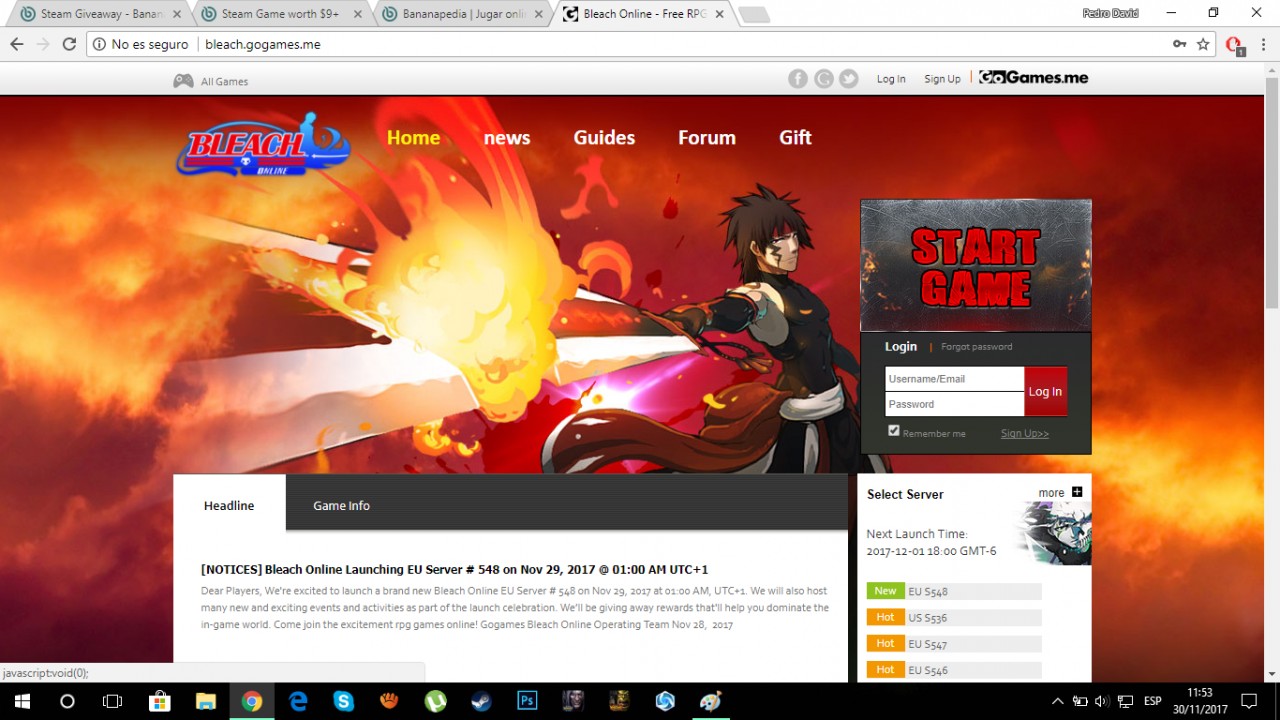Image resolution: width=1280 pixels, height=720 pixels.
Task: Launch Microsoft Store from the taskbar
Action: point(159,701)
